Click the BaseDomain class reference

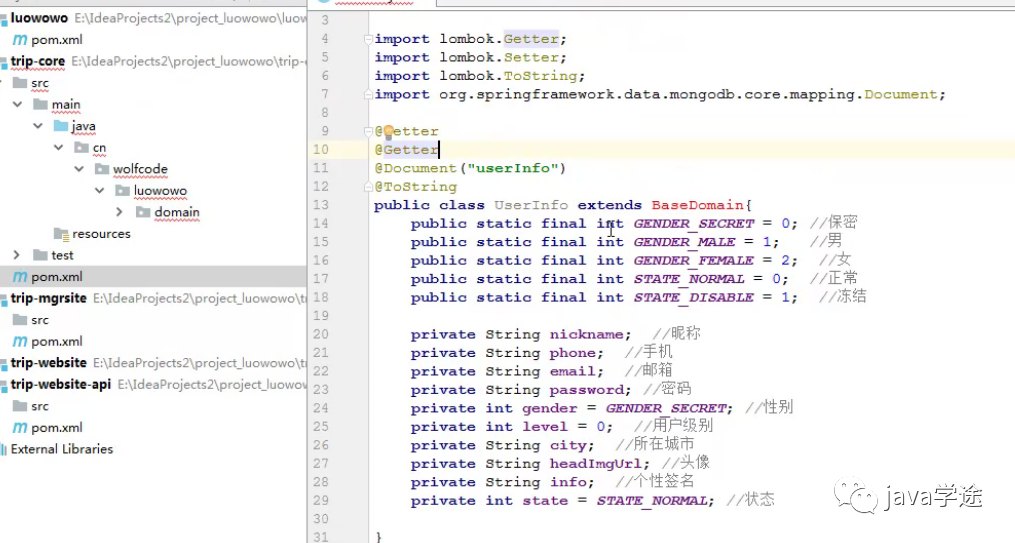pyautogui.click(x=697, y=205)
